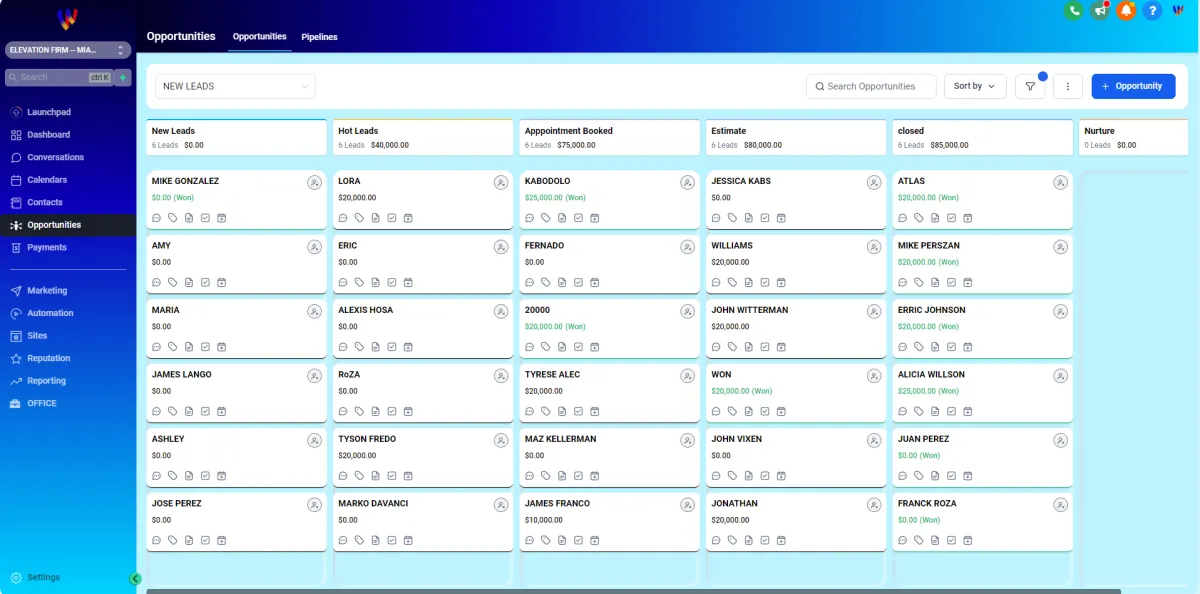1200x594 pixels.
Task: Open notes icon on JOHN WITTERMAN card
Action: (x=749, y=346)
